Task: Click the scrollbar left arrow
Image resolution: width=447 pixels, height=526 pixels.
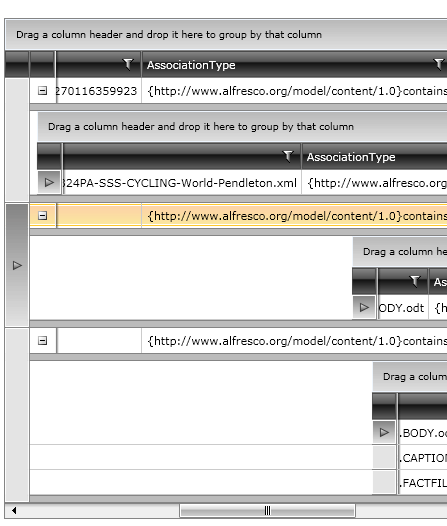Action: click(x=14, y=511)
